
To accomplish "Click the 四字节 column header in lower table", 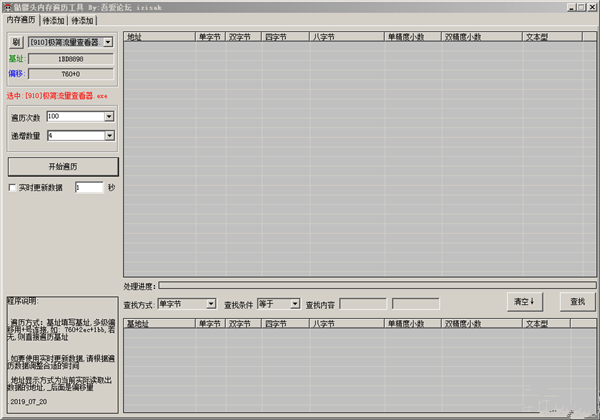I will click(285, 324).
